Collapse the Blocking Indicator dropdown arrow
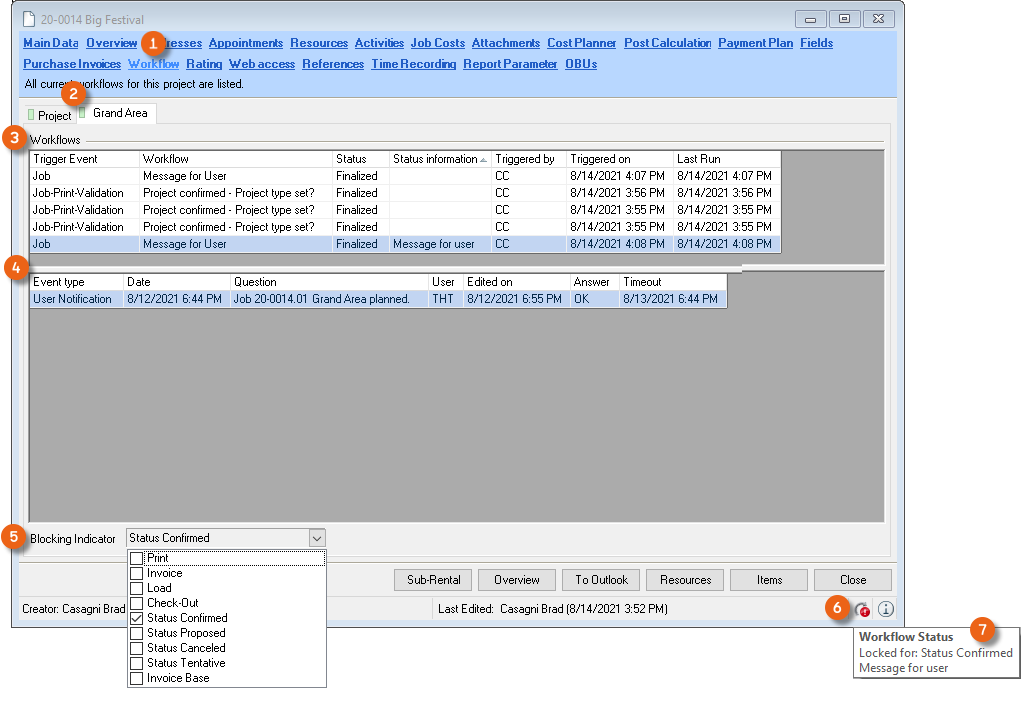This screenshot has height=701, width=1025. tap(316, 538)
